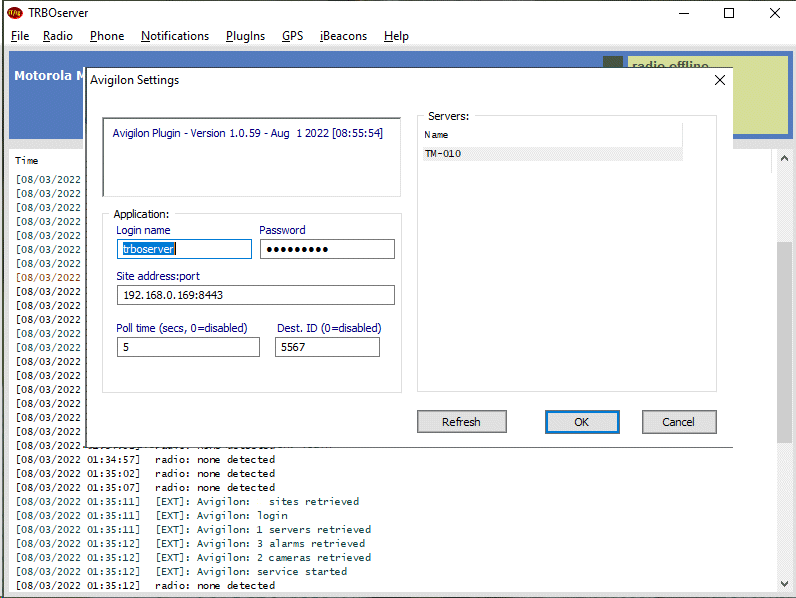Confirm settings with the OK button
796x598 pixels.
tap(581, 422)
